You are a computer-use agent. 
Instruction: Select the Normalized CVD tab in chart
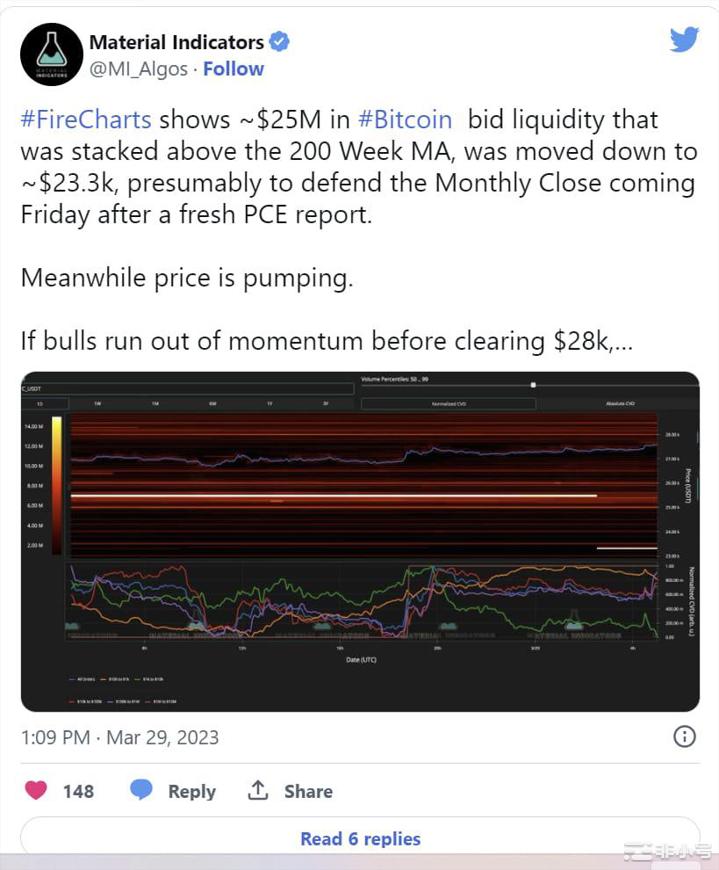(x=448, y=404)
